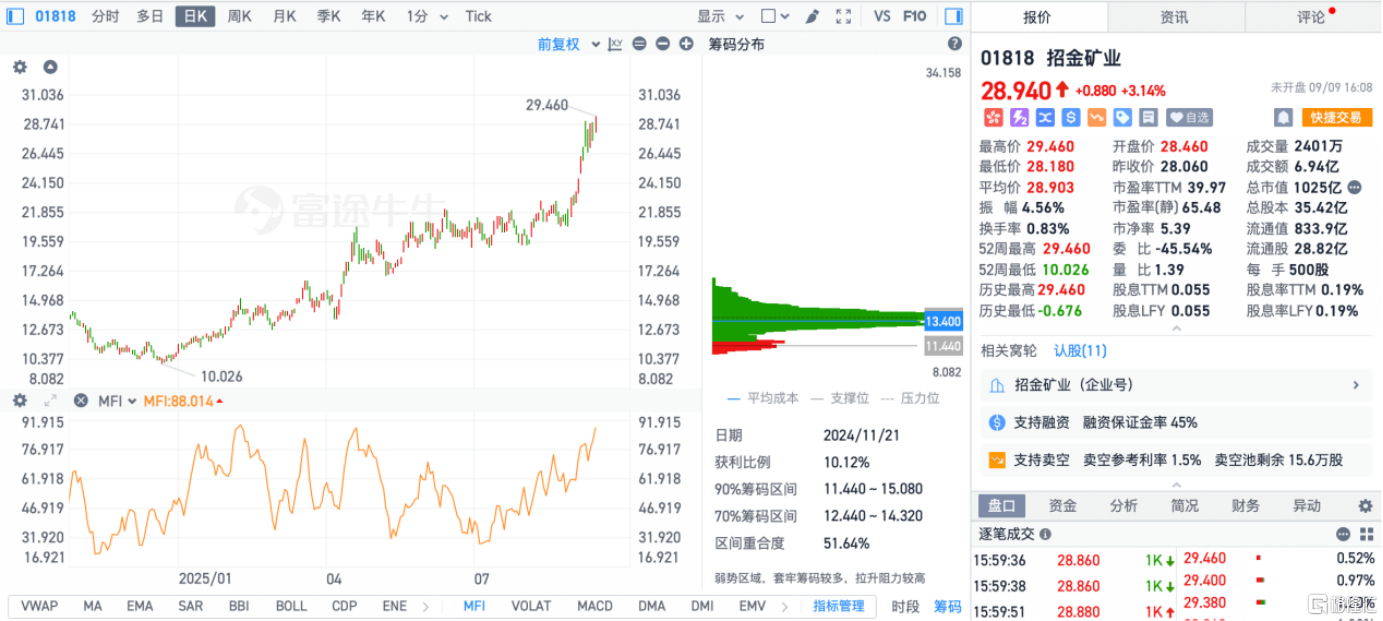The width and height of the screenshot is (1383, 621).
Task: Click the purple lightning level-2 icon
Action: tap(1019, 117)
